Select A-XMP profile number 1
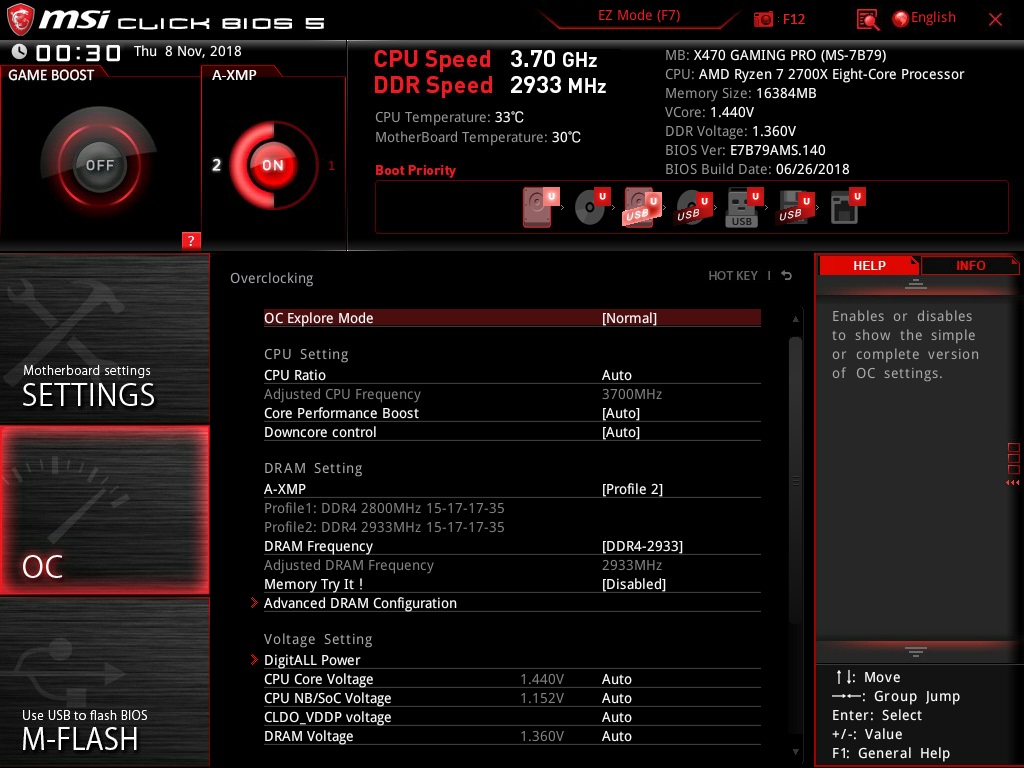This screenshot has height=768, width=1024. tap(331, 166)
